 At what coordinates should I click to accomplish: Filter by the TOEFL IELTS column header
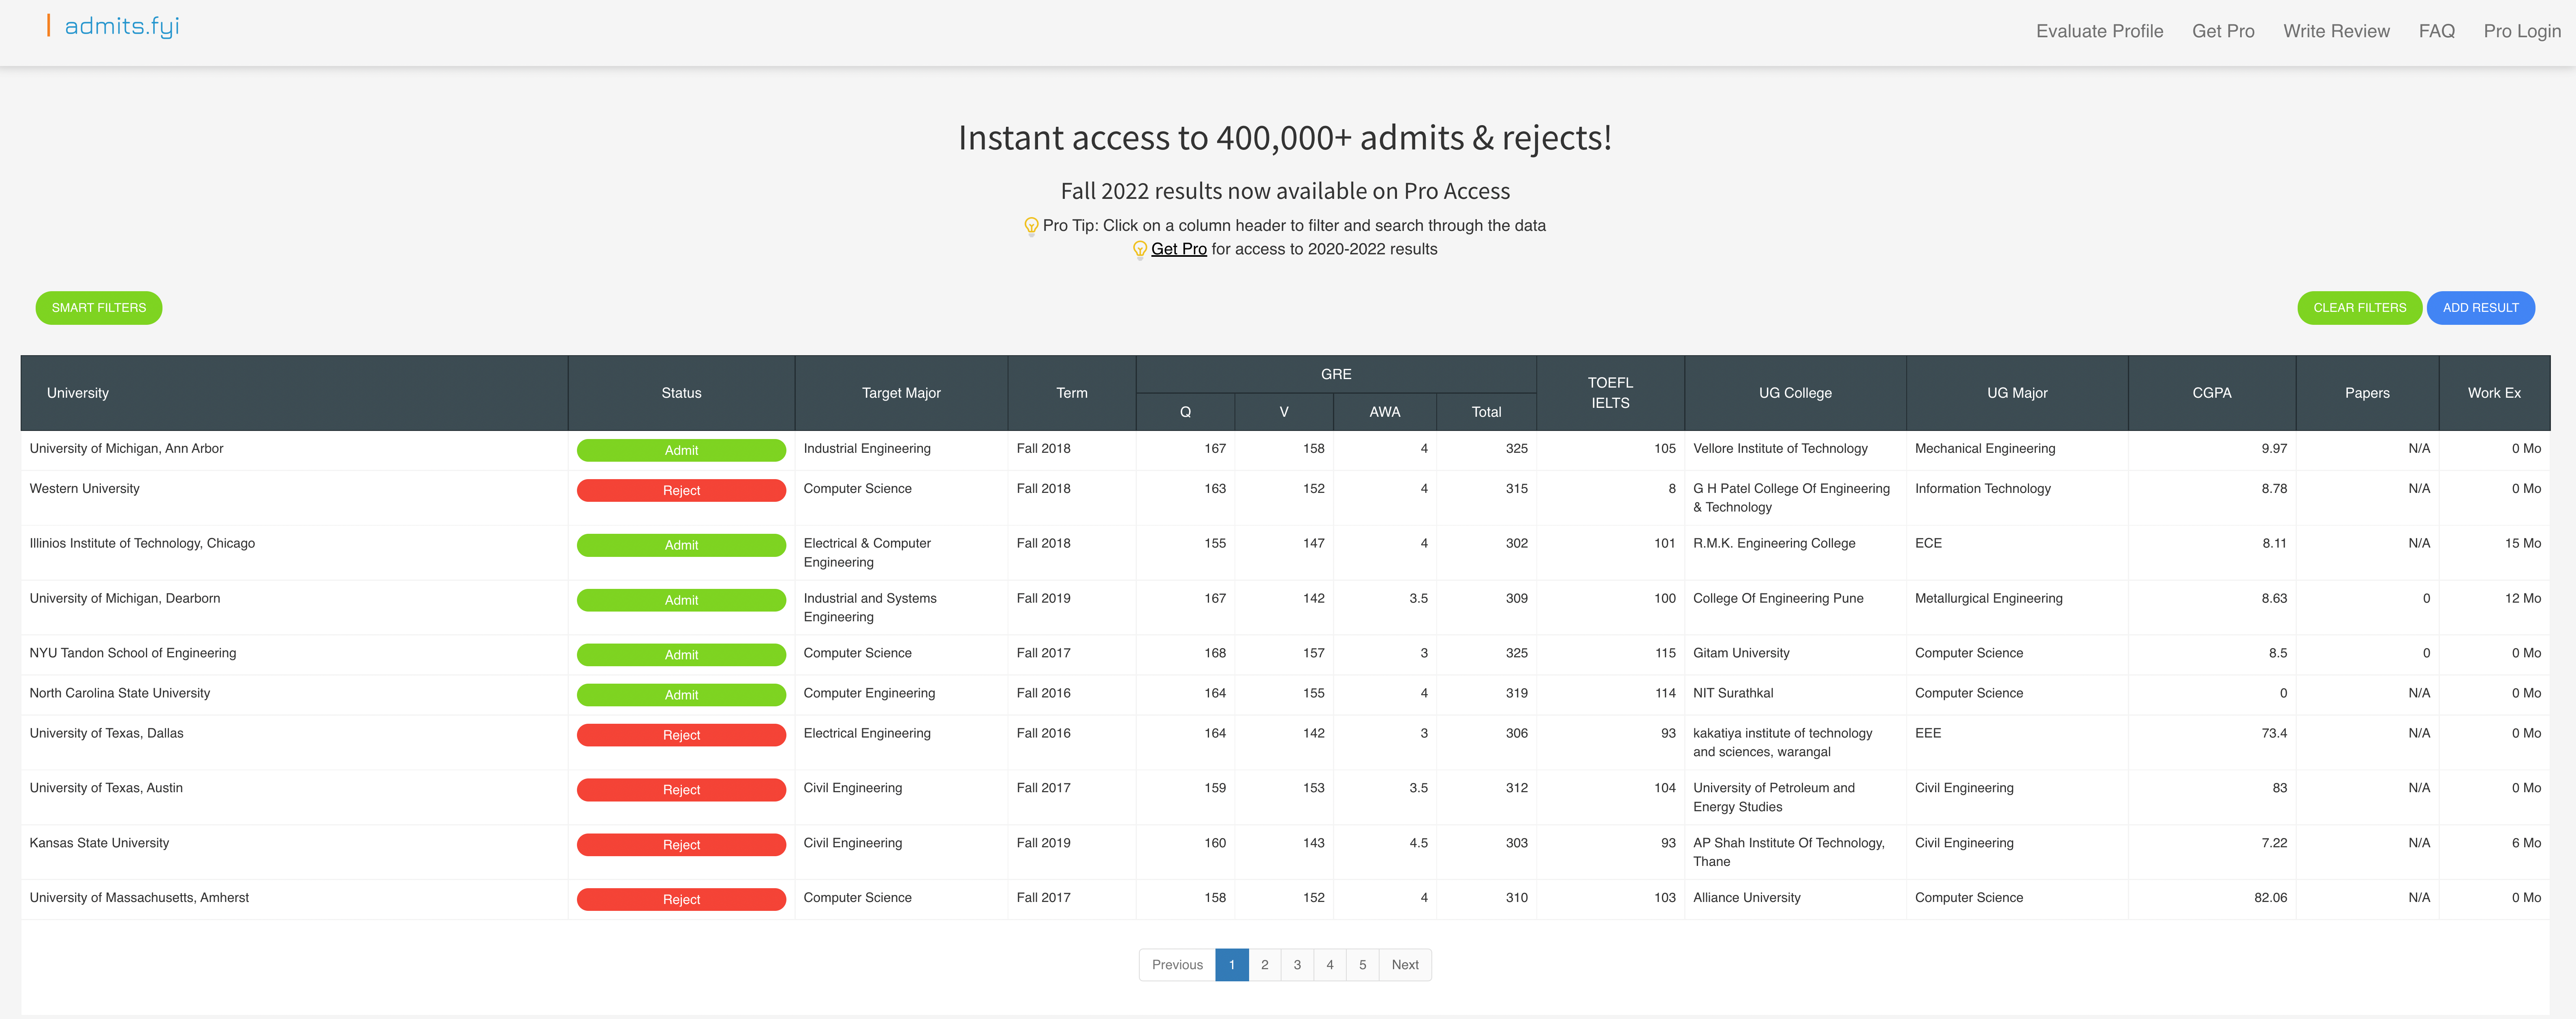[x=1610, y=393]
